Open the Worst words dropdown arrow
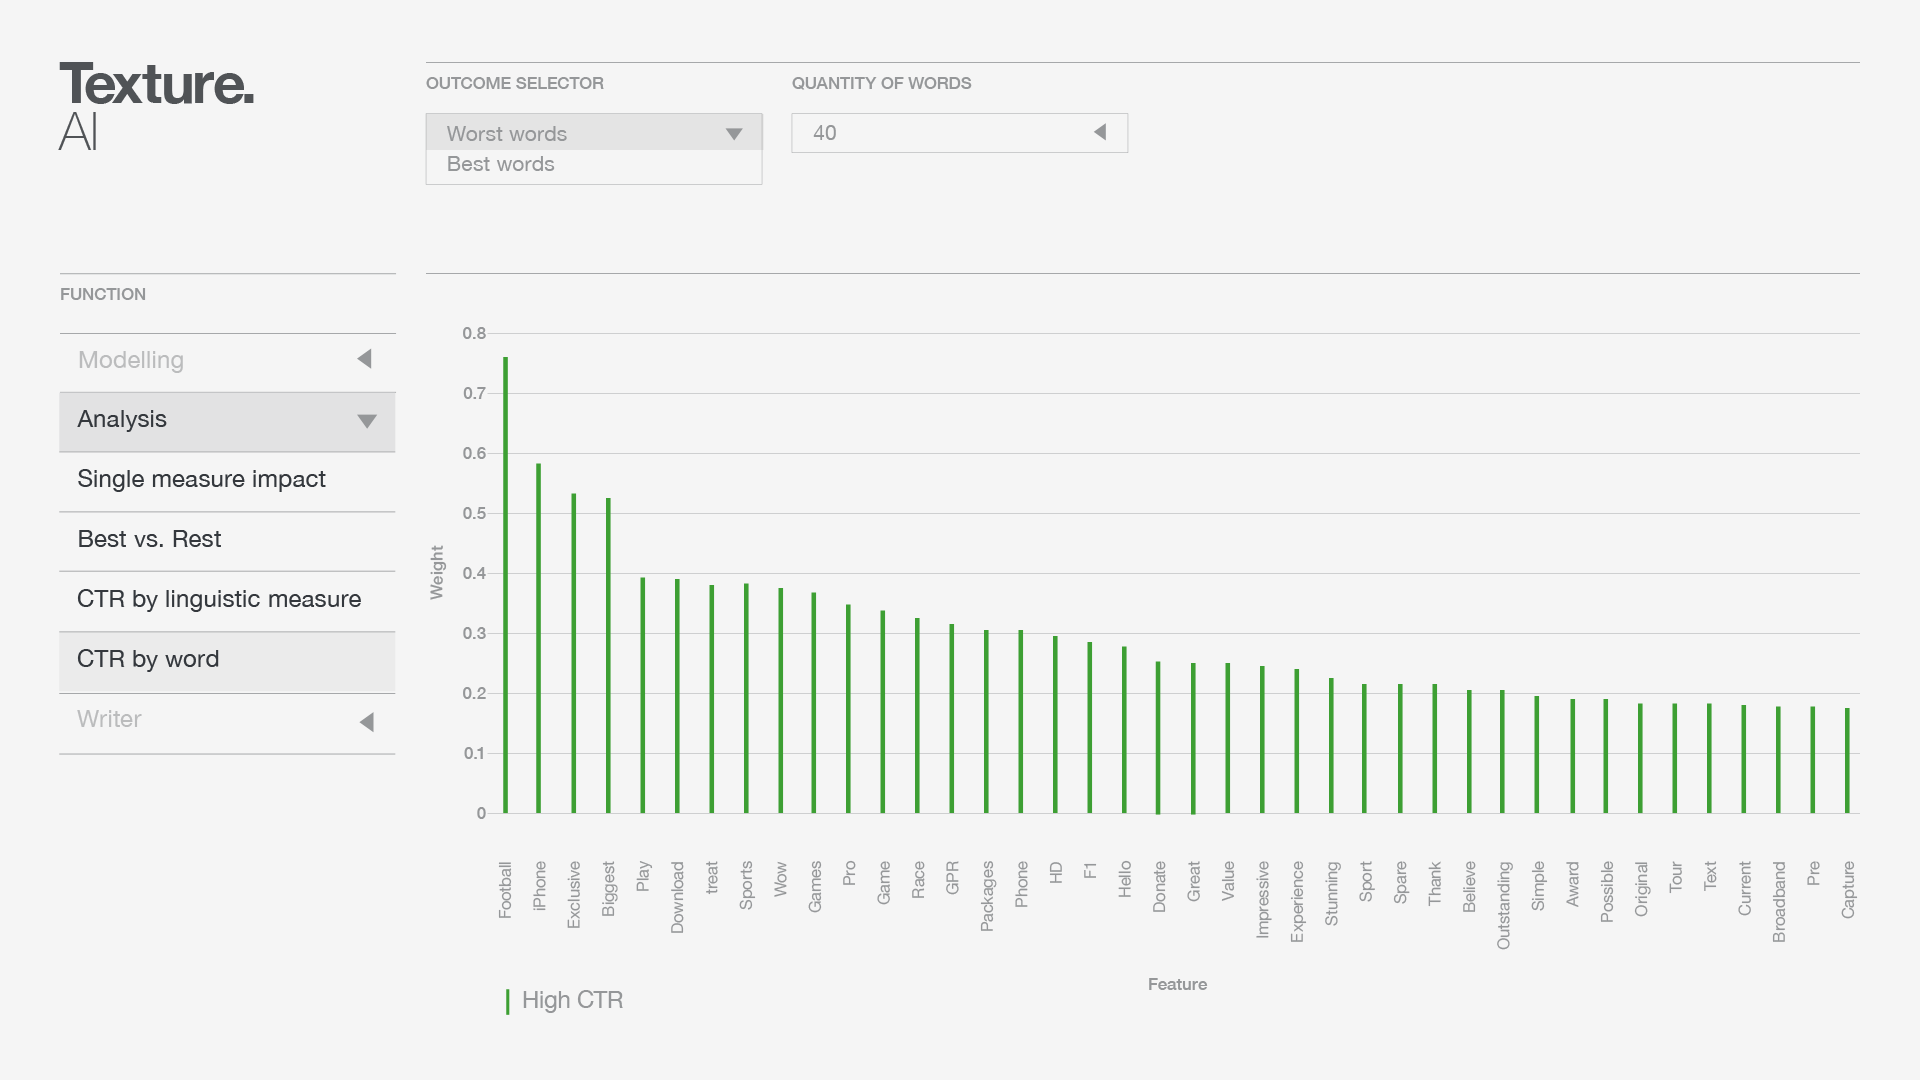Viewport: 1920px width, 1080px height. click(734, 134)
